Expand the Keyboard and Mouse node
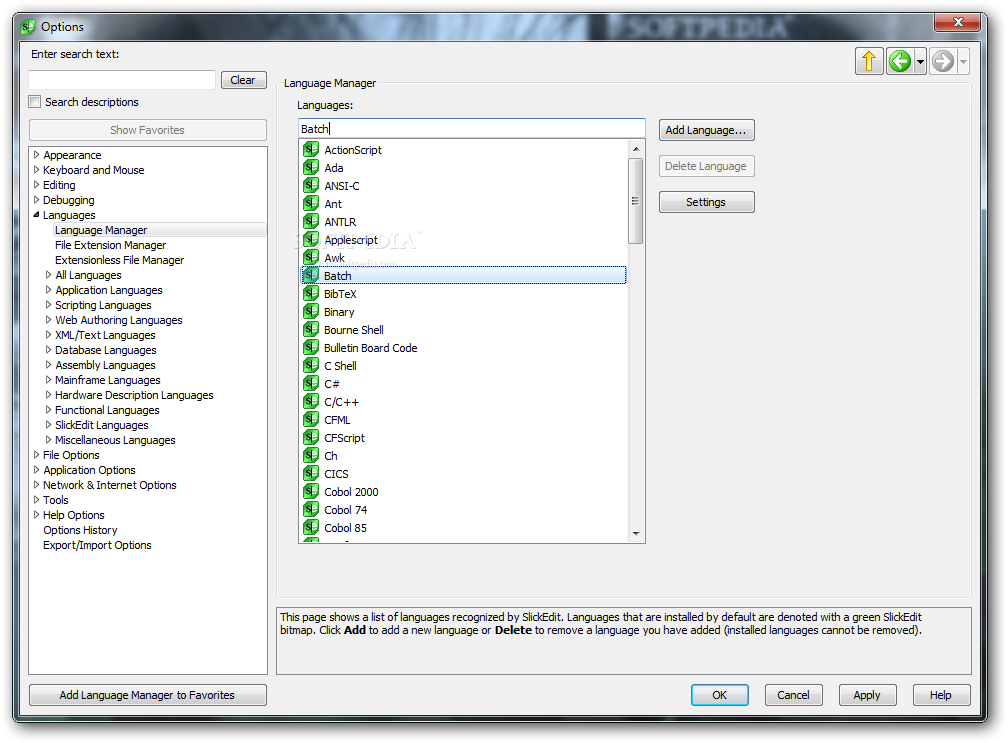The width and height of the screenshot is (1008, 743). 37,170
